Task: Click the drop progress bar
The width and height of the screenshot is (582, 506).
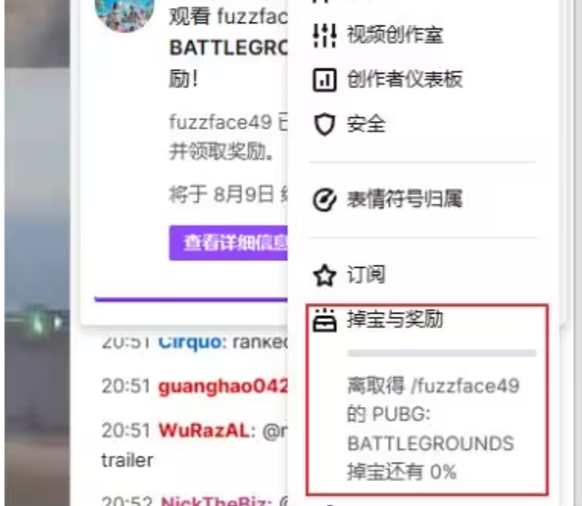Action: coord(442,353)
